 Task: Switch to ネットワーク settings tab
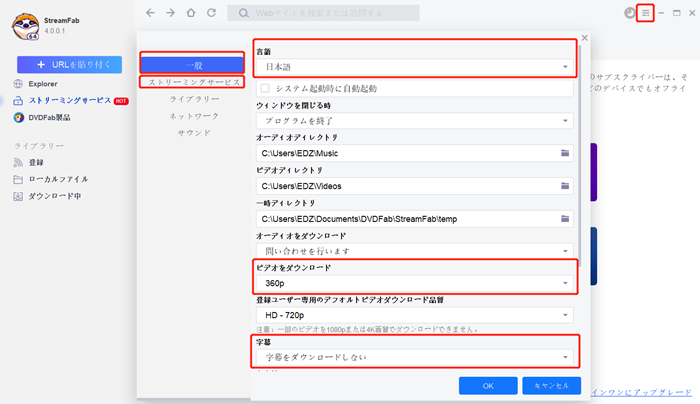pos(194,115)
